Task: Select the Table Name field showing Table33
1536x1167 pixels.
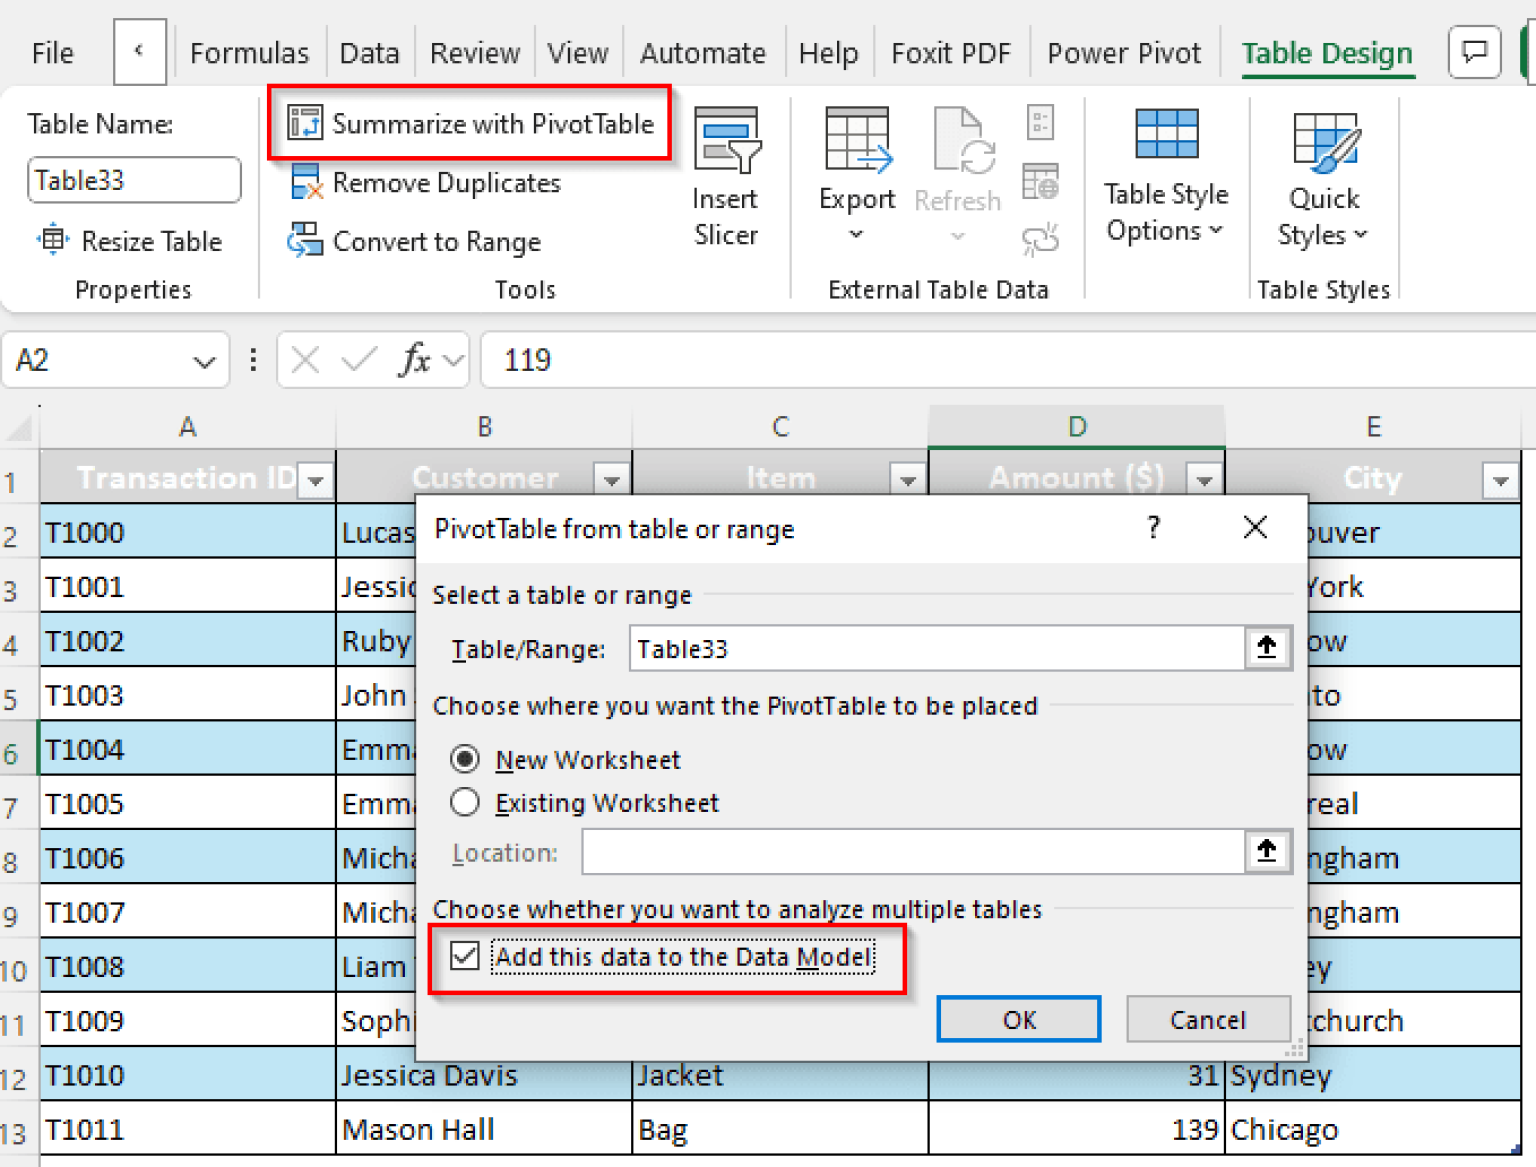Action: click(133, 180)
